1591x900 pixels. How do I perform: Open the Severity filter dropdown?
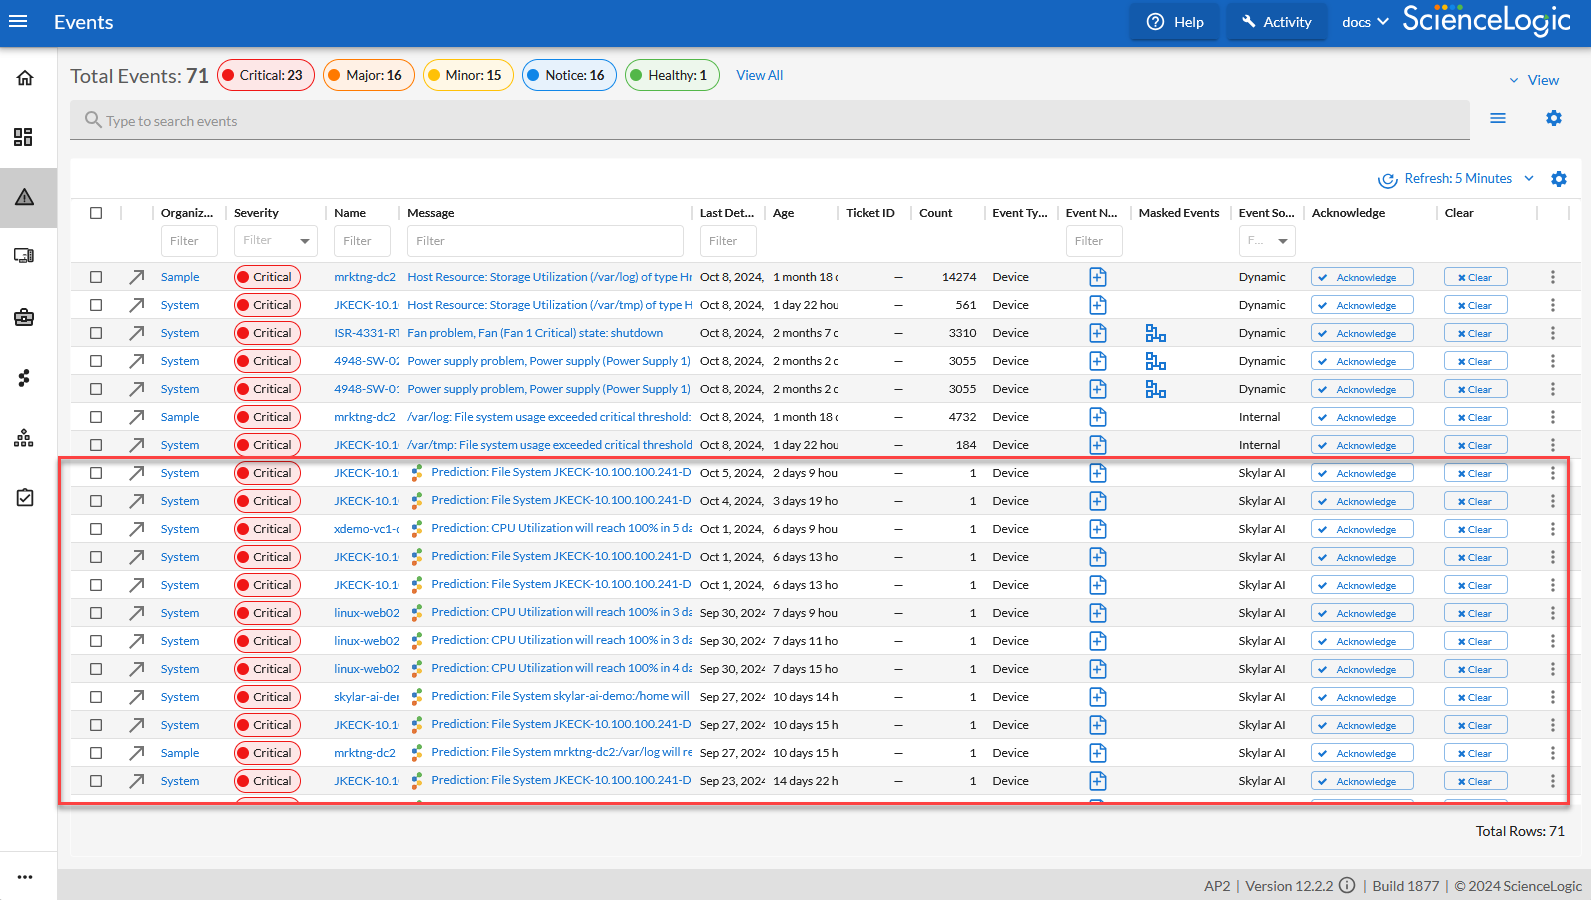(x=276, y=241)
